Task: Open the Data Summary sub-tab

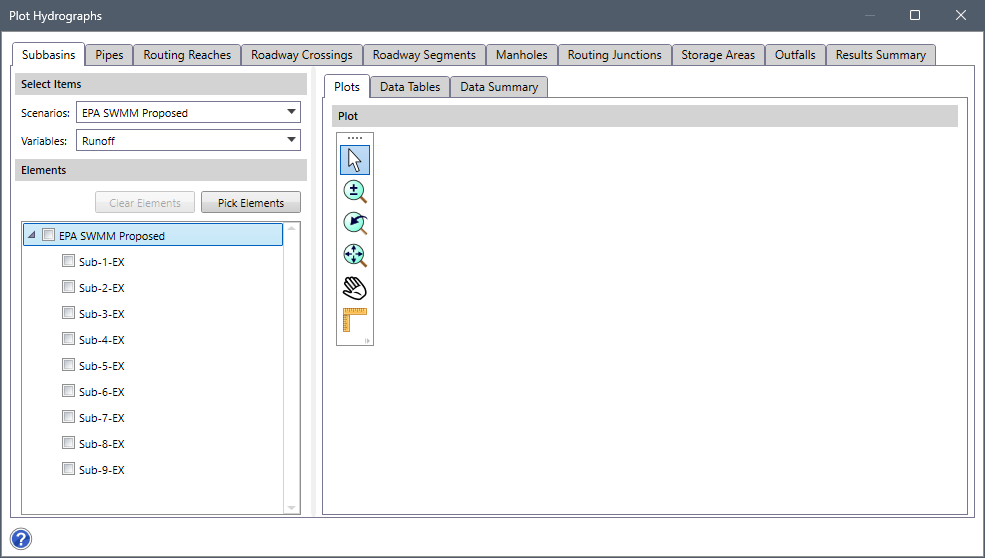Action: click(499, 87)
